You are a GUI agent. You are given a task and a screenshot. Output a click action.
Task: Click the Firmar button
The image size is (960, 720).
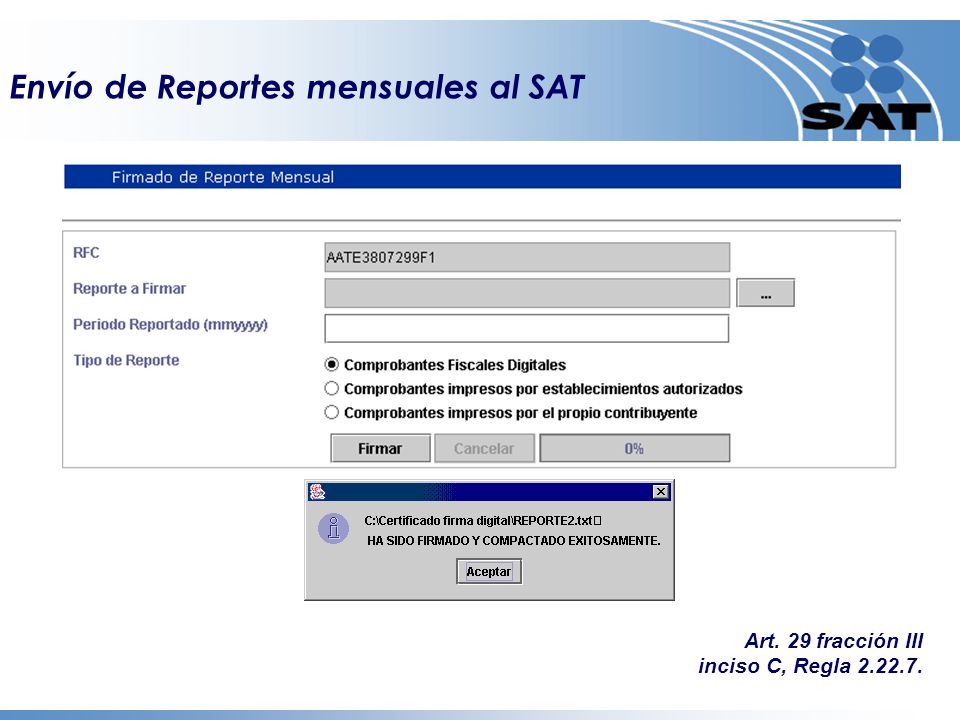380,448
